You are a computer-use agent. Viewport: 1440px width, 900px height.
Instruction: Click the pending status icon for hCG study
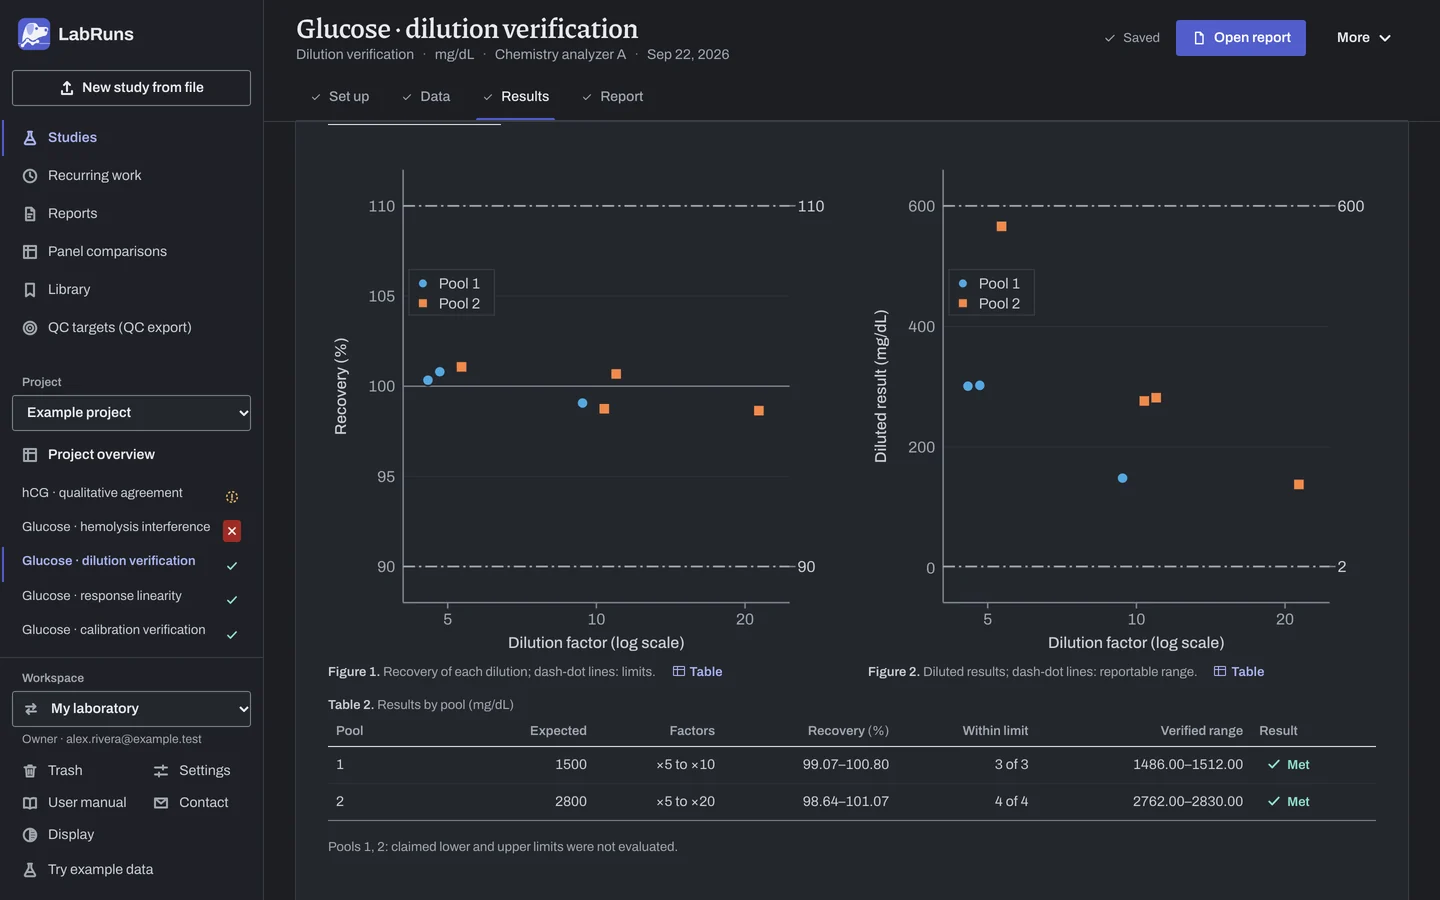pyautogui.click(x=232, y=497)
